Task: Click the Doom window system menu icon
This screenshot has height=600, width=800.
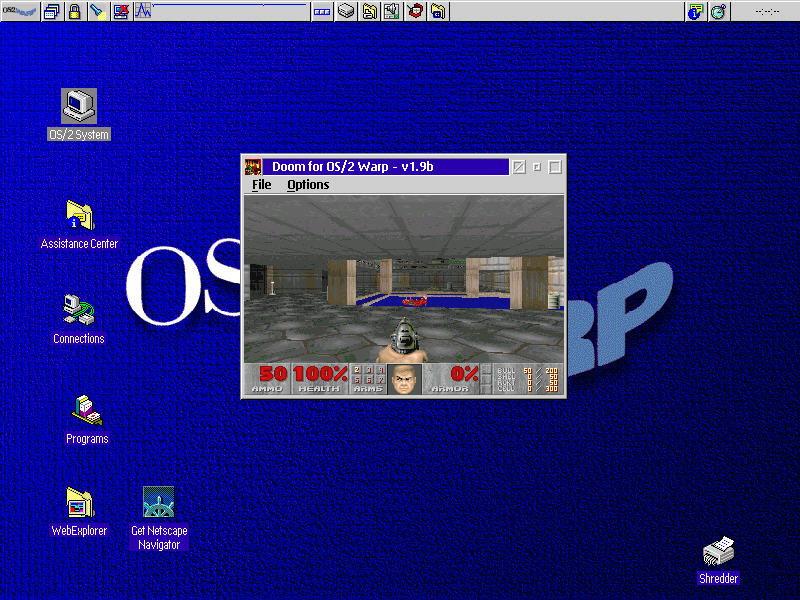Action: coord(253,167)
